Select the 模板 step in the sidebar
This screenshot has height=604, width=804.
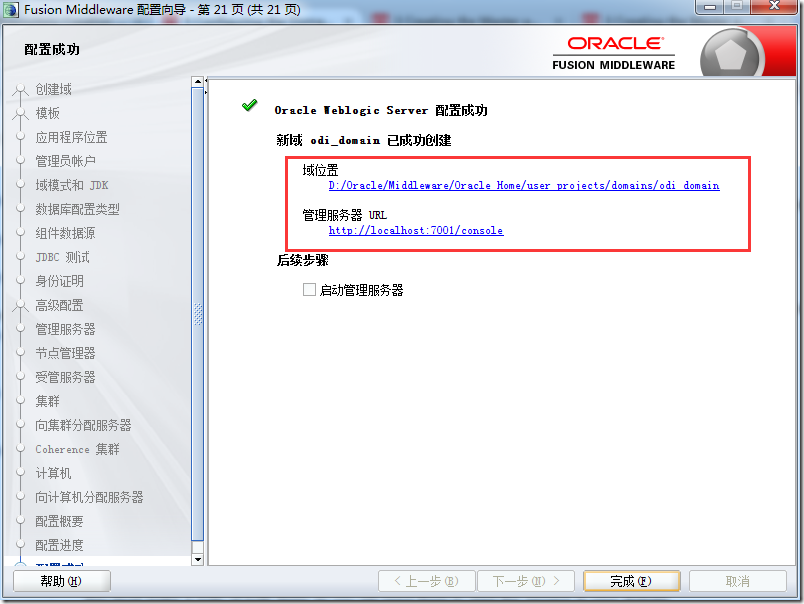48,113
